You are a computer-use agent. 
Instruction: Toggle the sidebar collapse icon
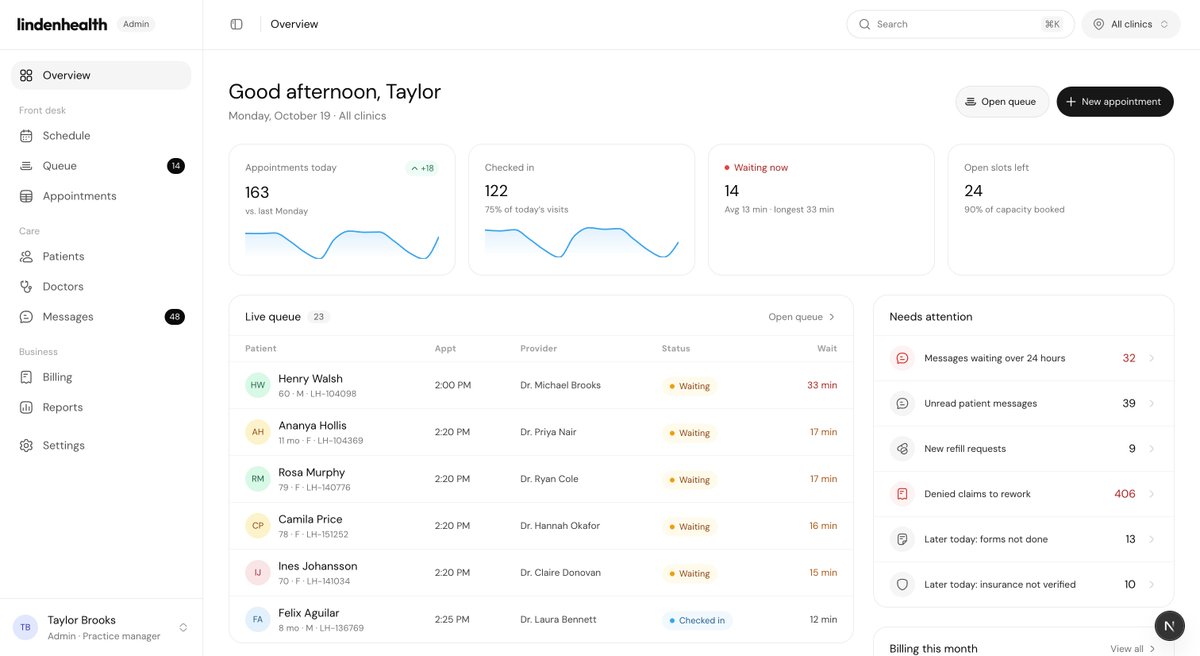pos(236,24)
